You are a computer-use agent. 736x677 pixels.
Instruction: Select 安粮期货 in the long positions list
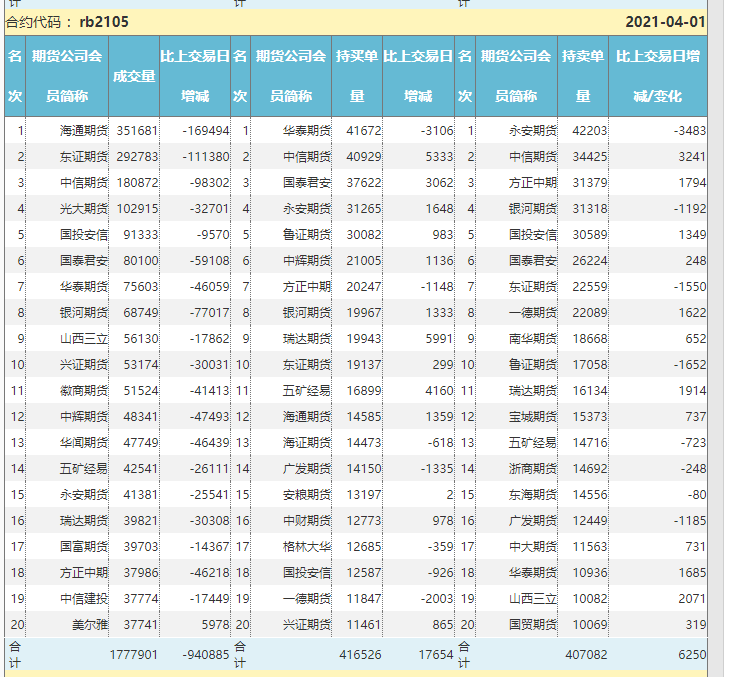click(x=307, y=494)
